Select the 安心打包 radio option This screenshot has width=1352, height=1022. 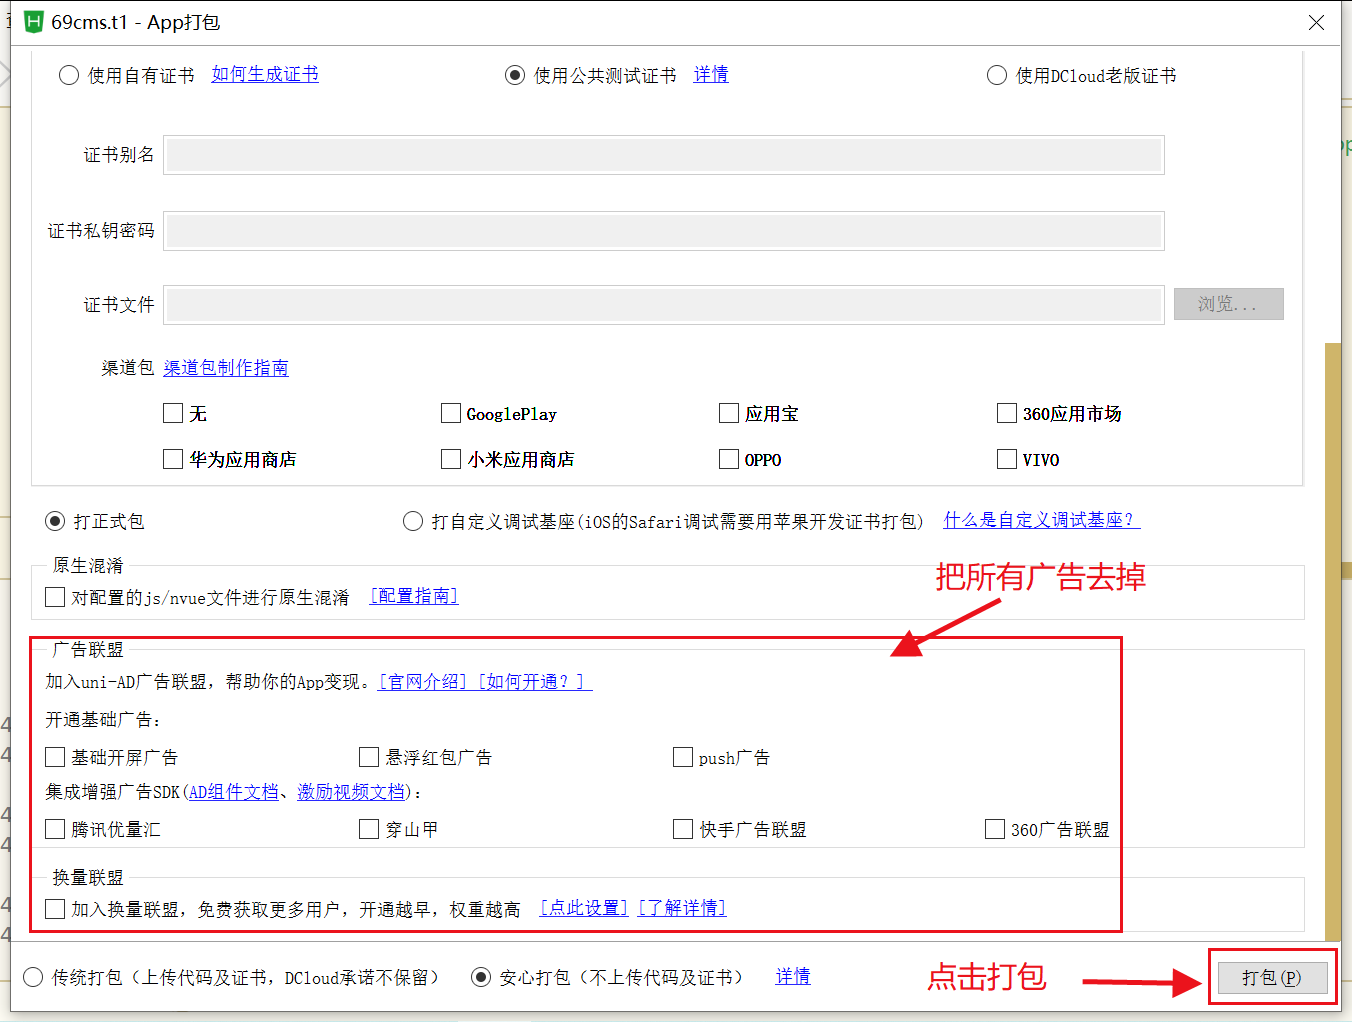[481, 977]
